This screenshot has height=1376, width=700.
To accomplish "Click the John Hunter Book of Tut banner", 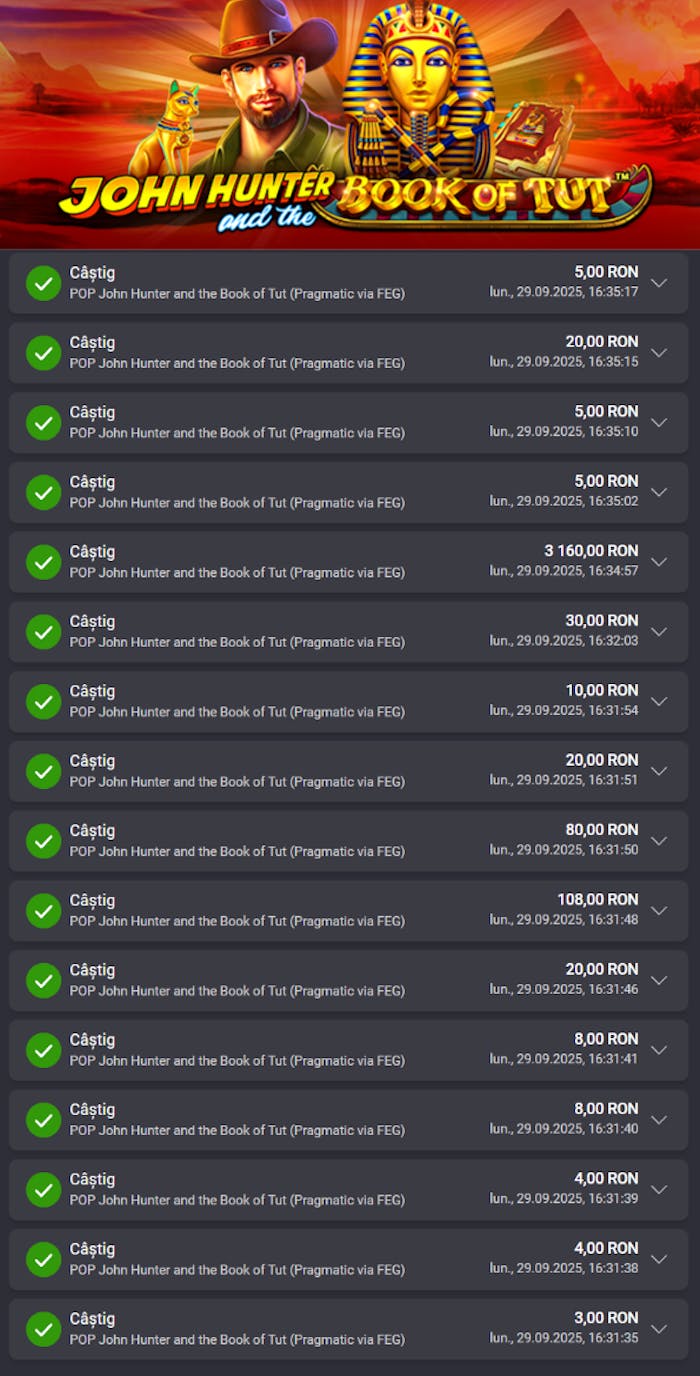I will tap(350, 124).
